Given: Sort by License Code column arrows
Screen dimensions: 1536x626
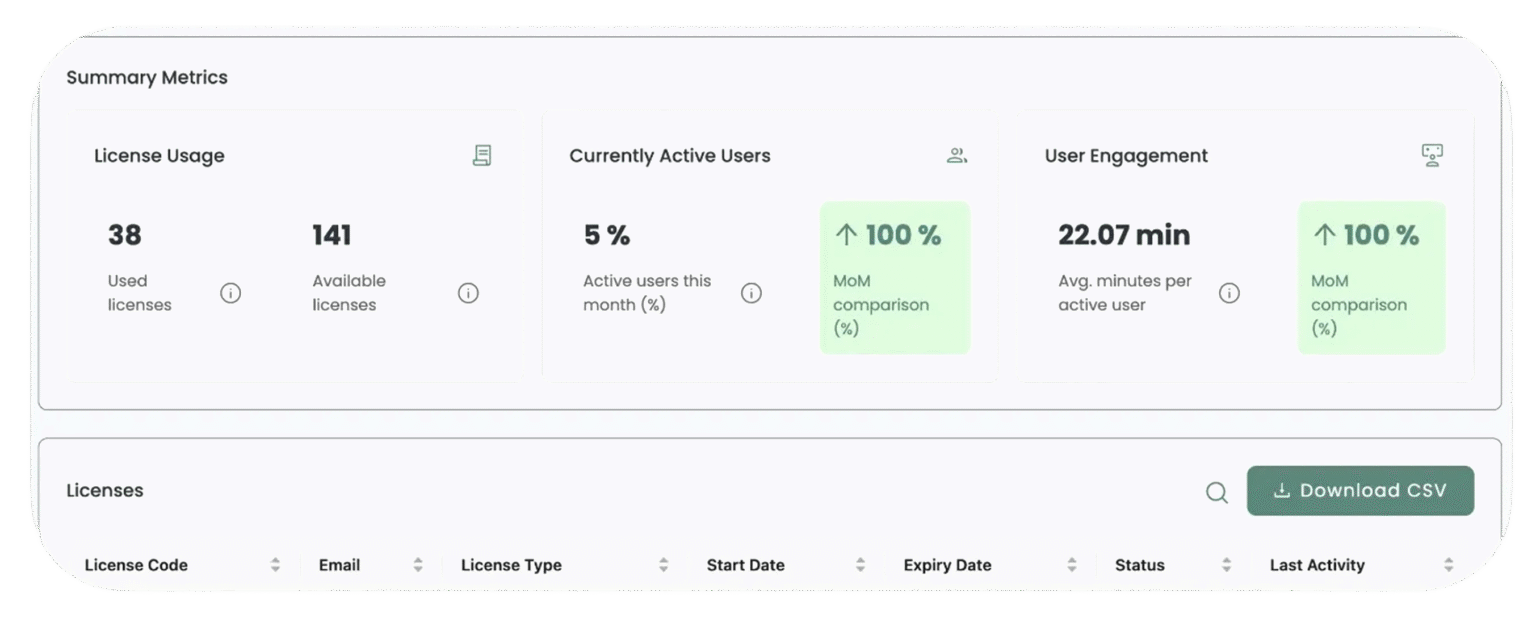Looking at the screenshot, I should click(275, 565).
